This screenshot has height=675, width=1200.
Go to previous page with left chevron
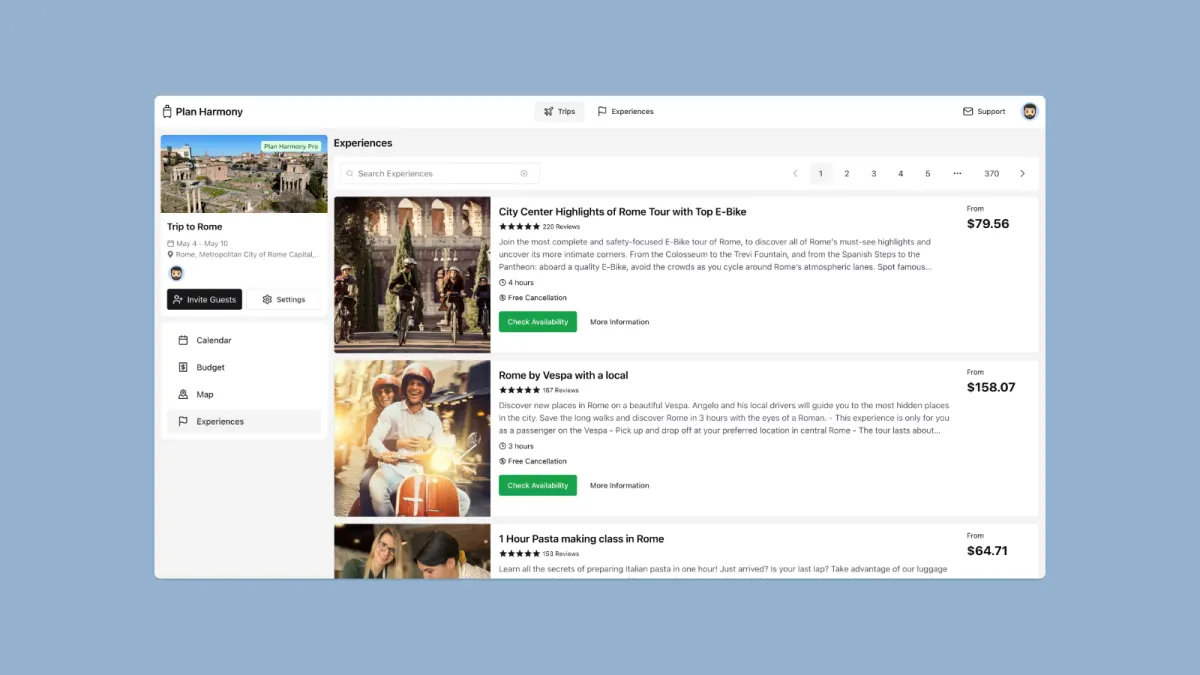pyautogui.click(x=795, y=173)
